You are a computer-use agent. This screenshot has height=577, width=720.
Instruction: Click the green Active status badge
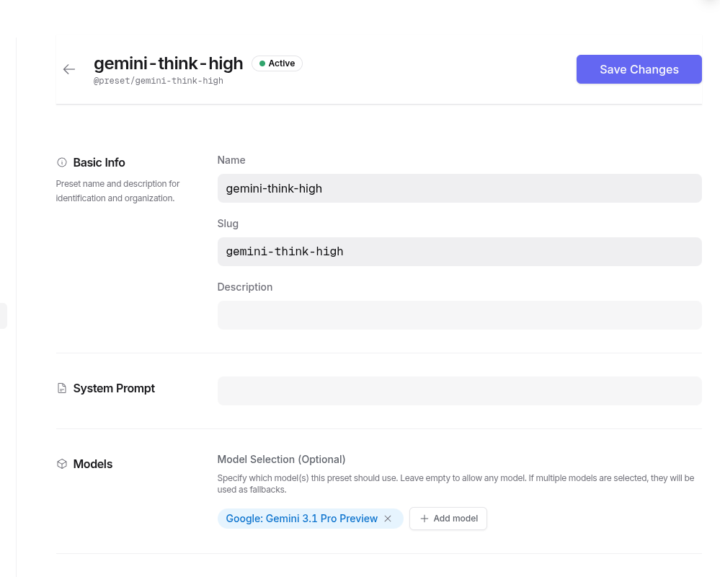click(277, 64)
